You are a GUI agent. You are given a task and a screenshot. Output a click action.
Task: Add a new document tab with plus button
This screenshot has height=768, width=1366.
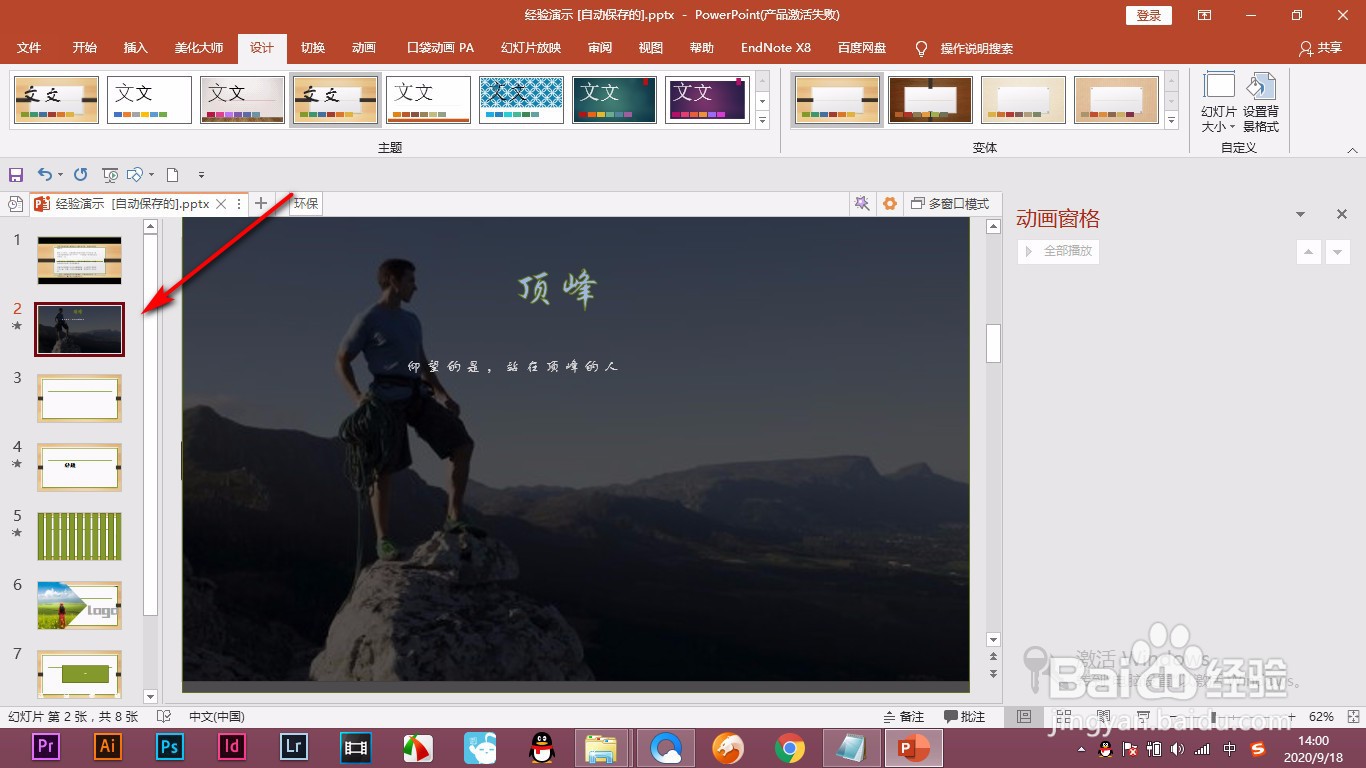261,204
